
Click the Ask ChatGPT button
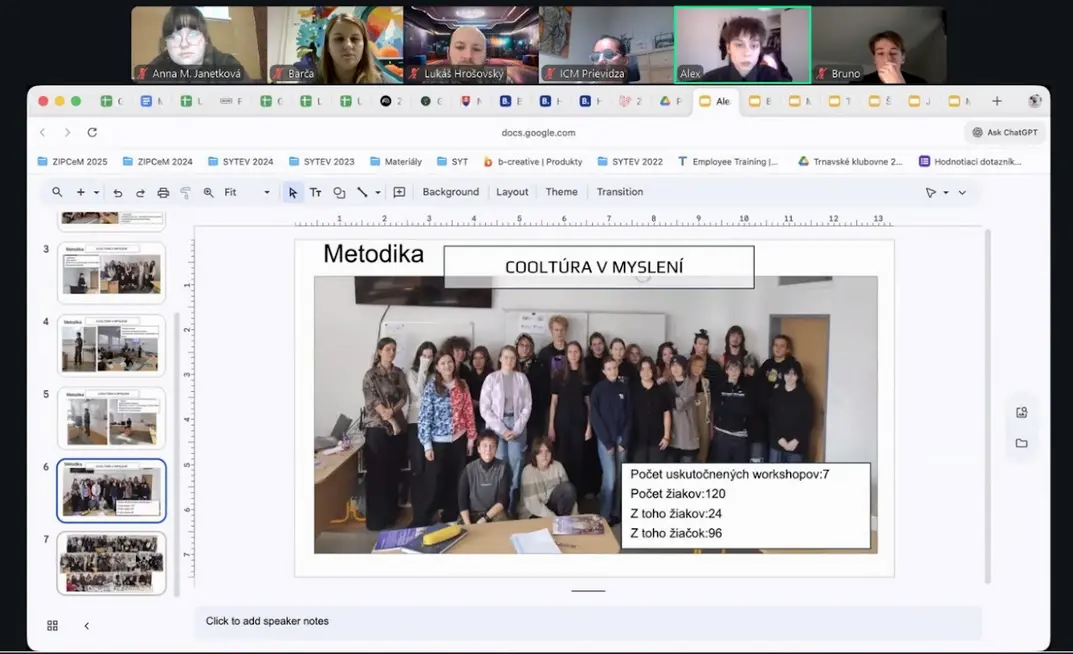point(1005,132)
